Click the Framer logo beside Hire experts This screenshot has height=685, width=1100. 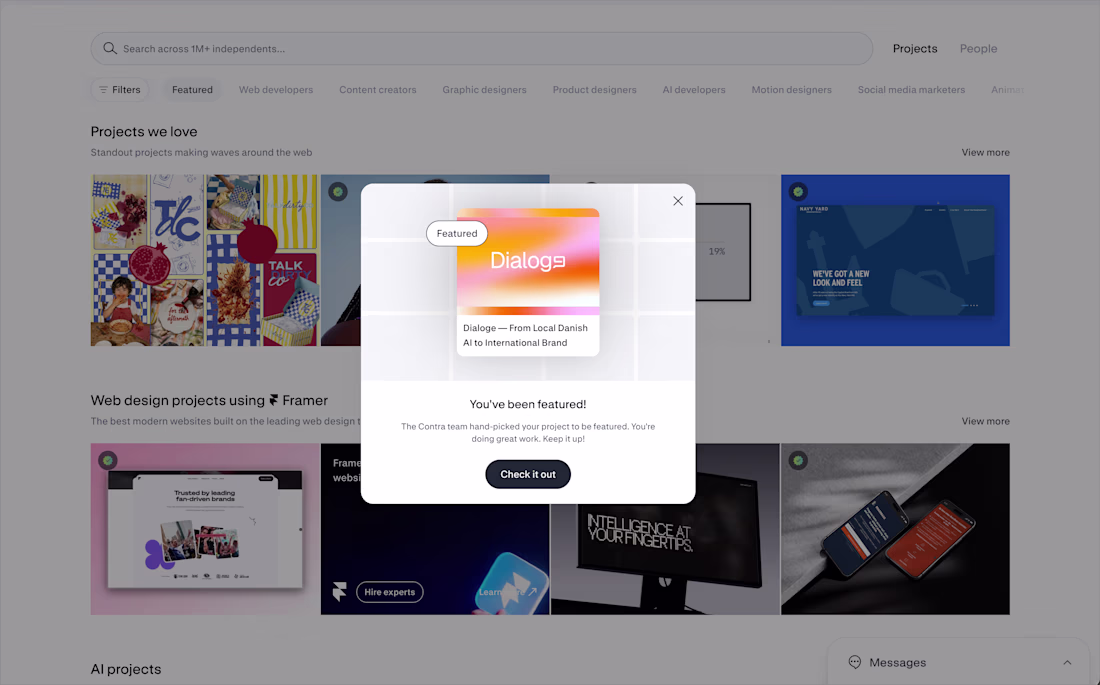click(340, 592)
